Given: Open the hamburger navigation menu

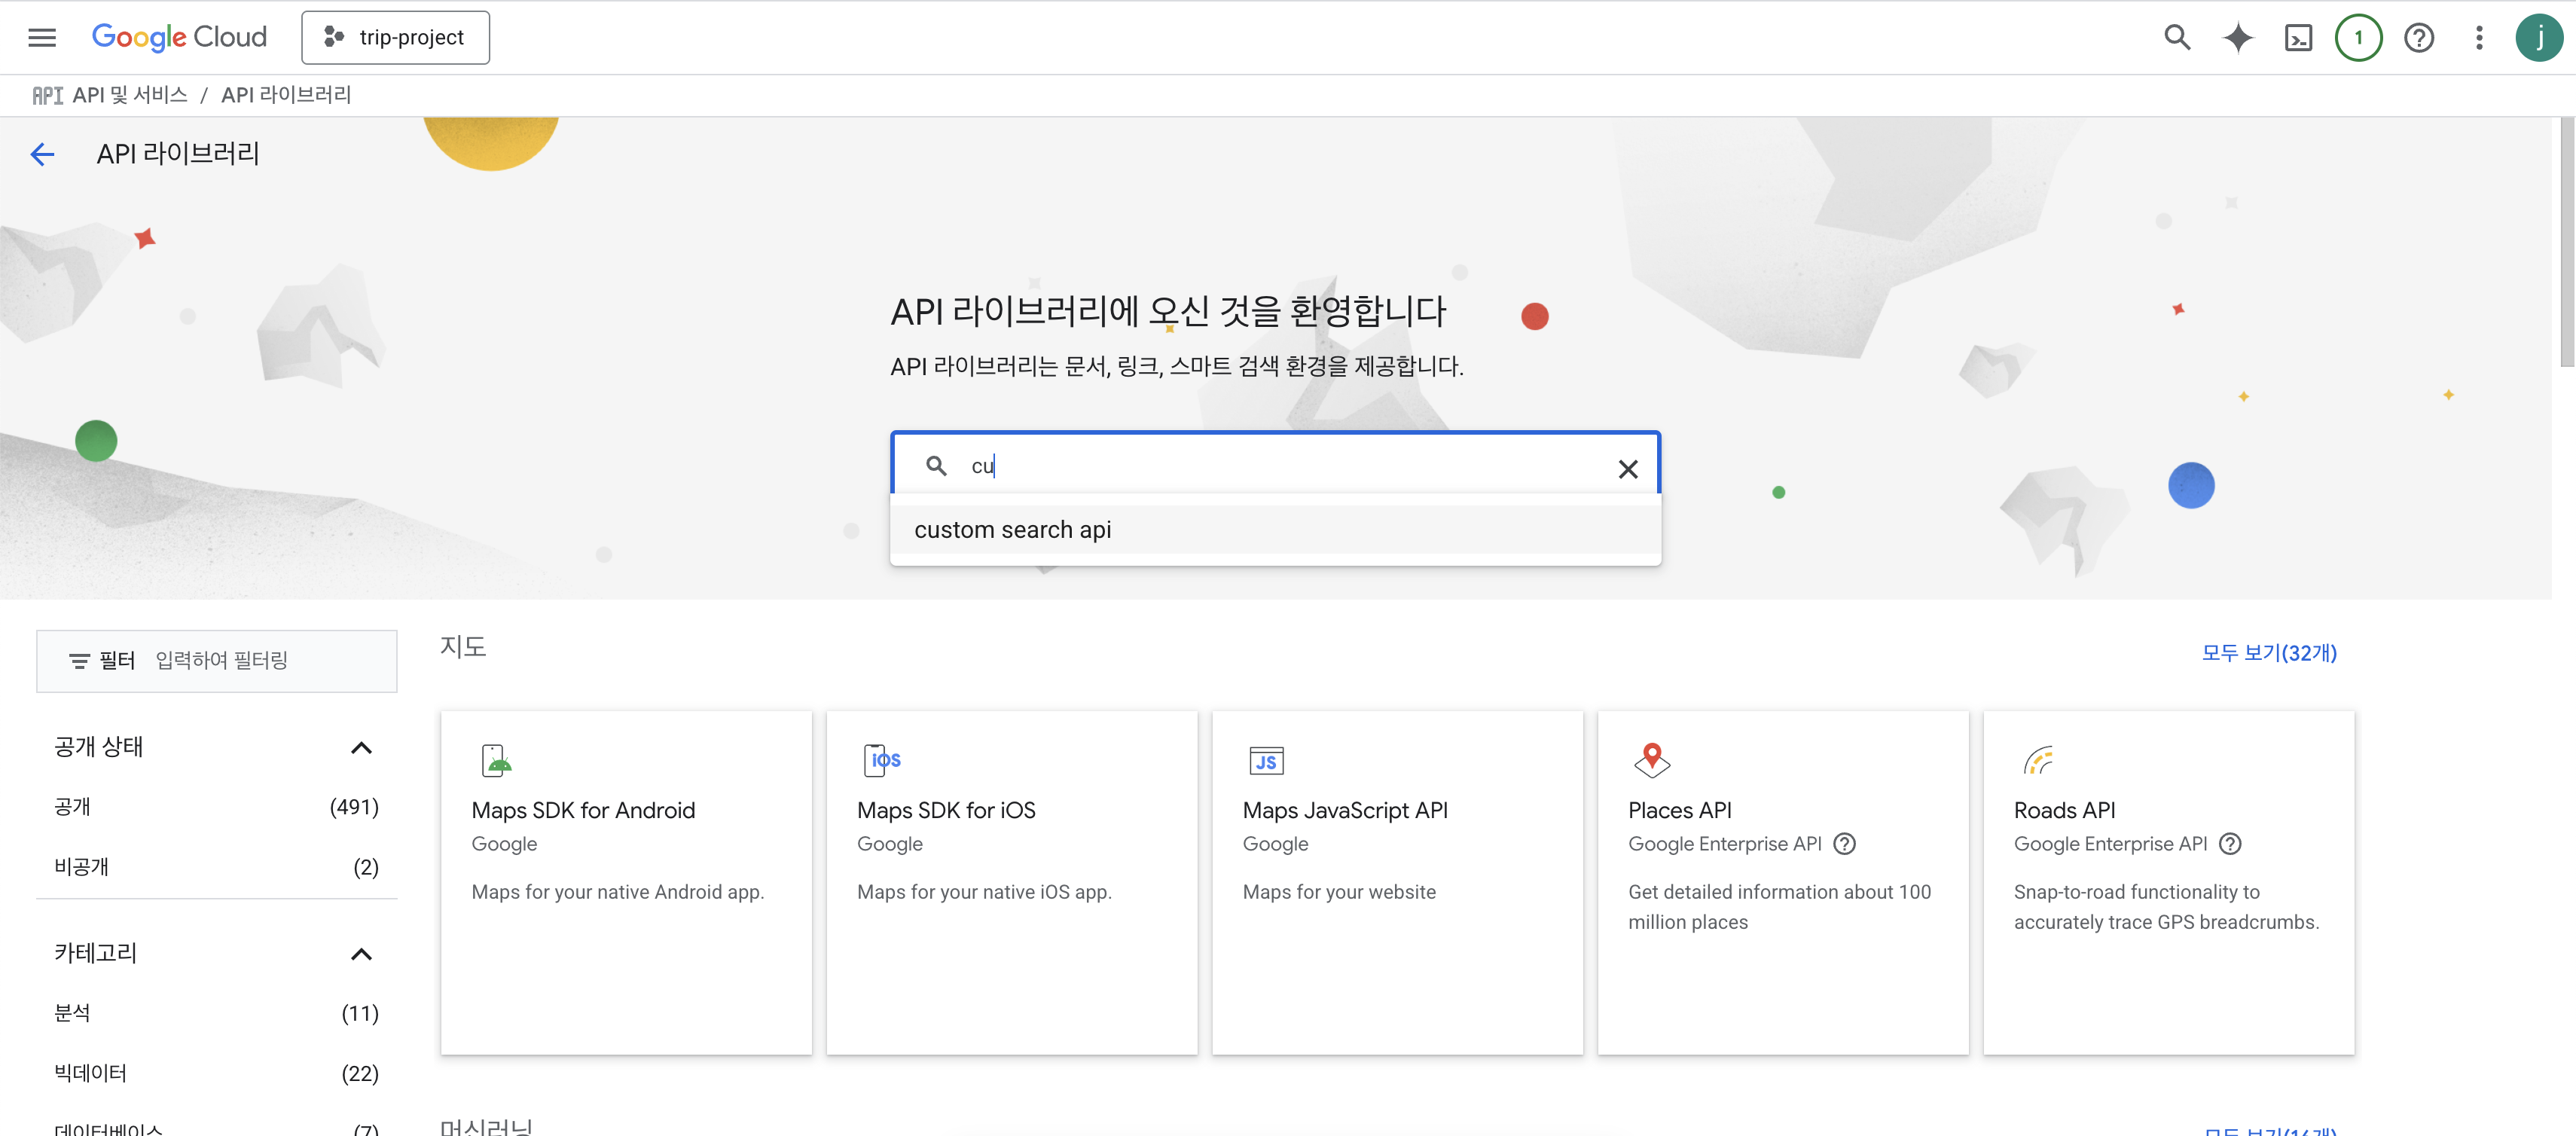Looking at the screenshot, I should pyautogui.click(x=42, y=38).
